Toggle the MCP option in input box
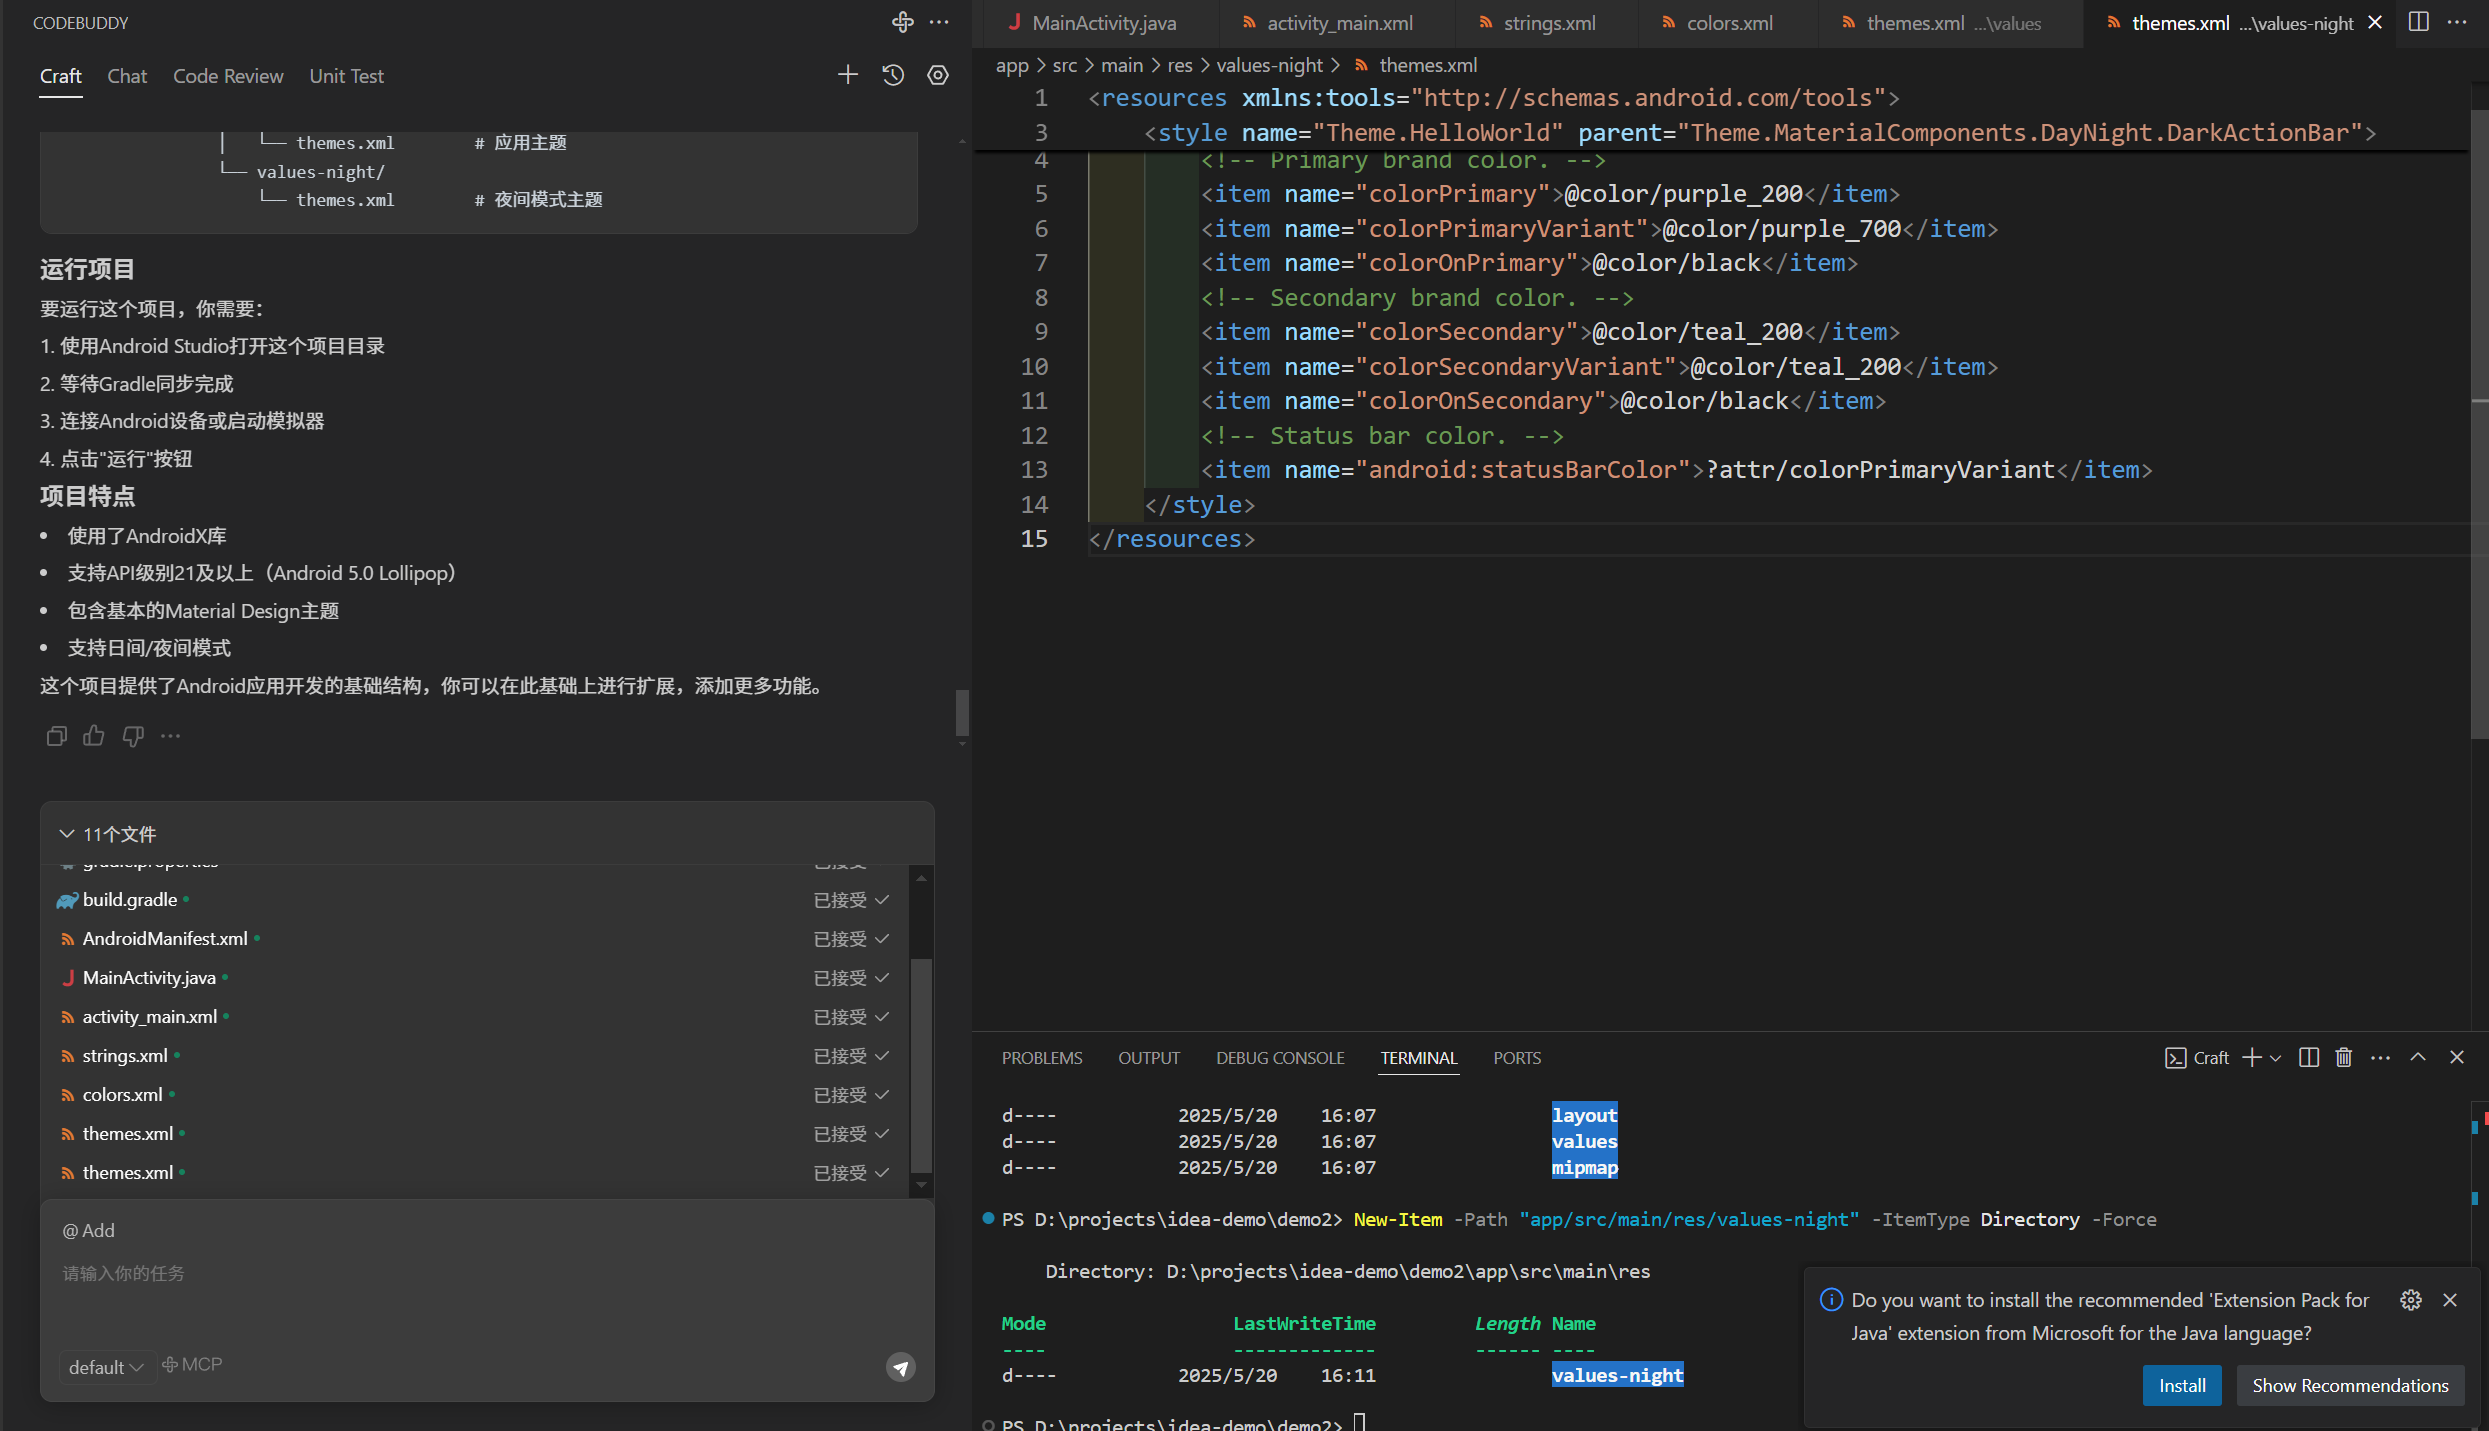 (x=193, y=1365)
